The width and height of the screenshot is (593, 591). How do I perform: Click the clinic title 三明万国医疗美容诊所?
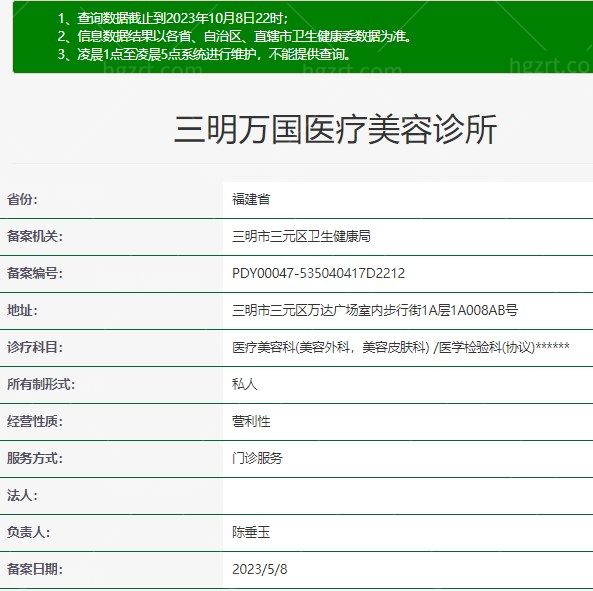(x=335, y=129)
